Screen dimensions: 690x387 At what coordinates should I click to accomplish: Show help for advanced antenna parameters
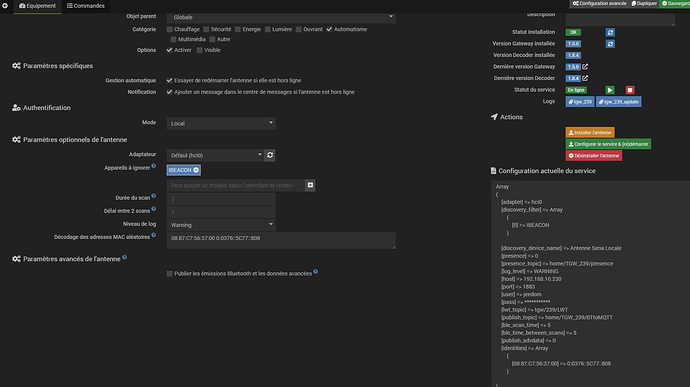point(125,257)
